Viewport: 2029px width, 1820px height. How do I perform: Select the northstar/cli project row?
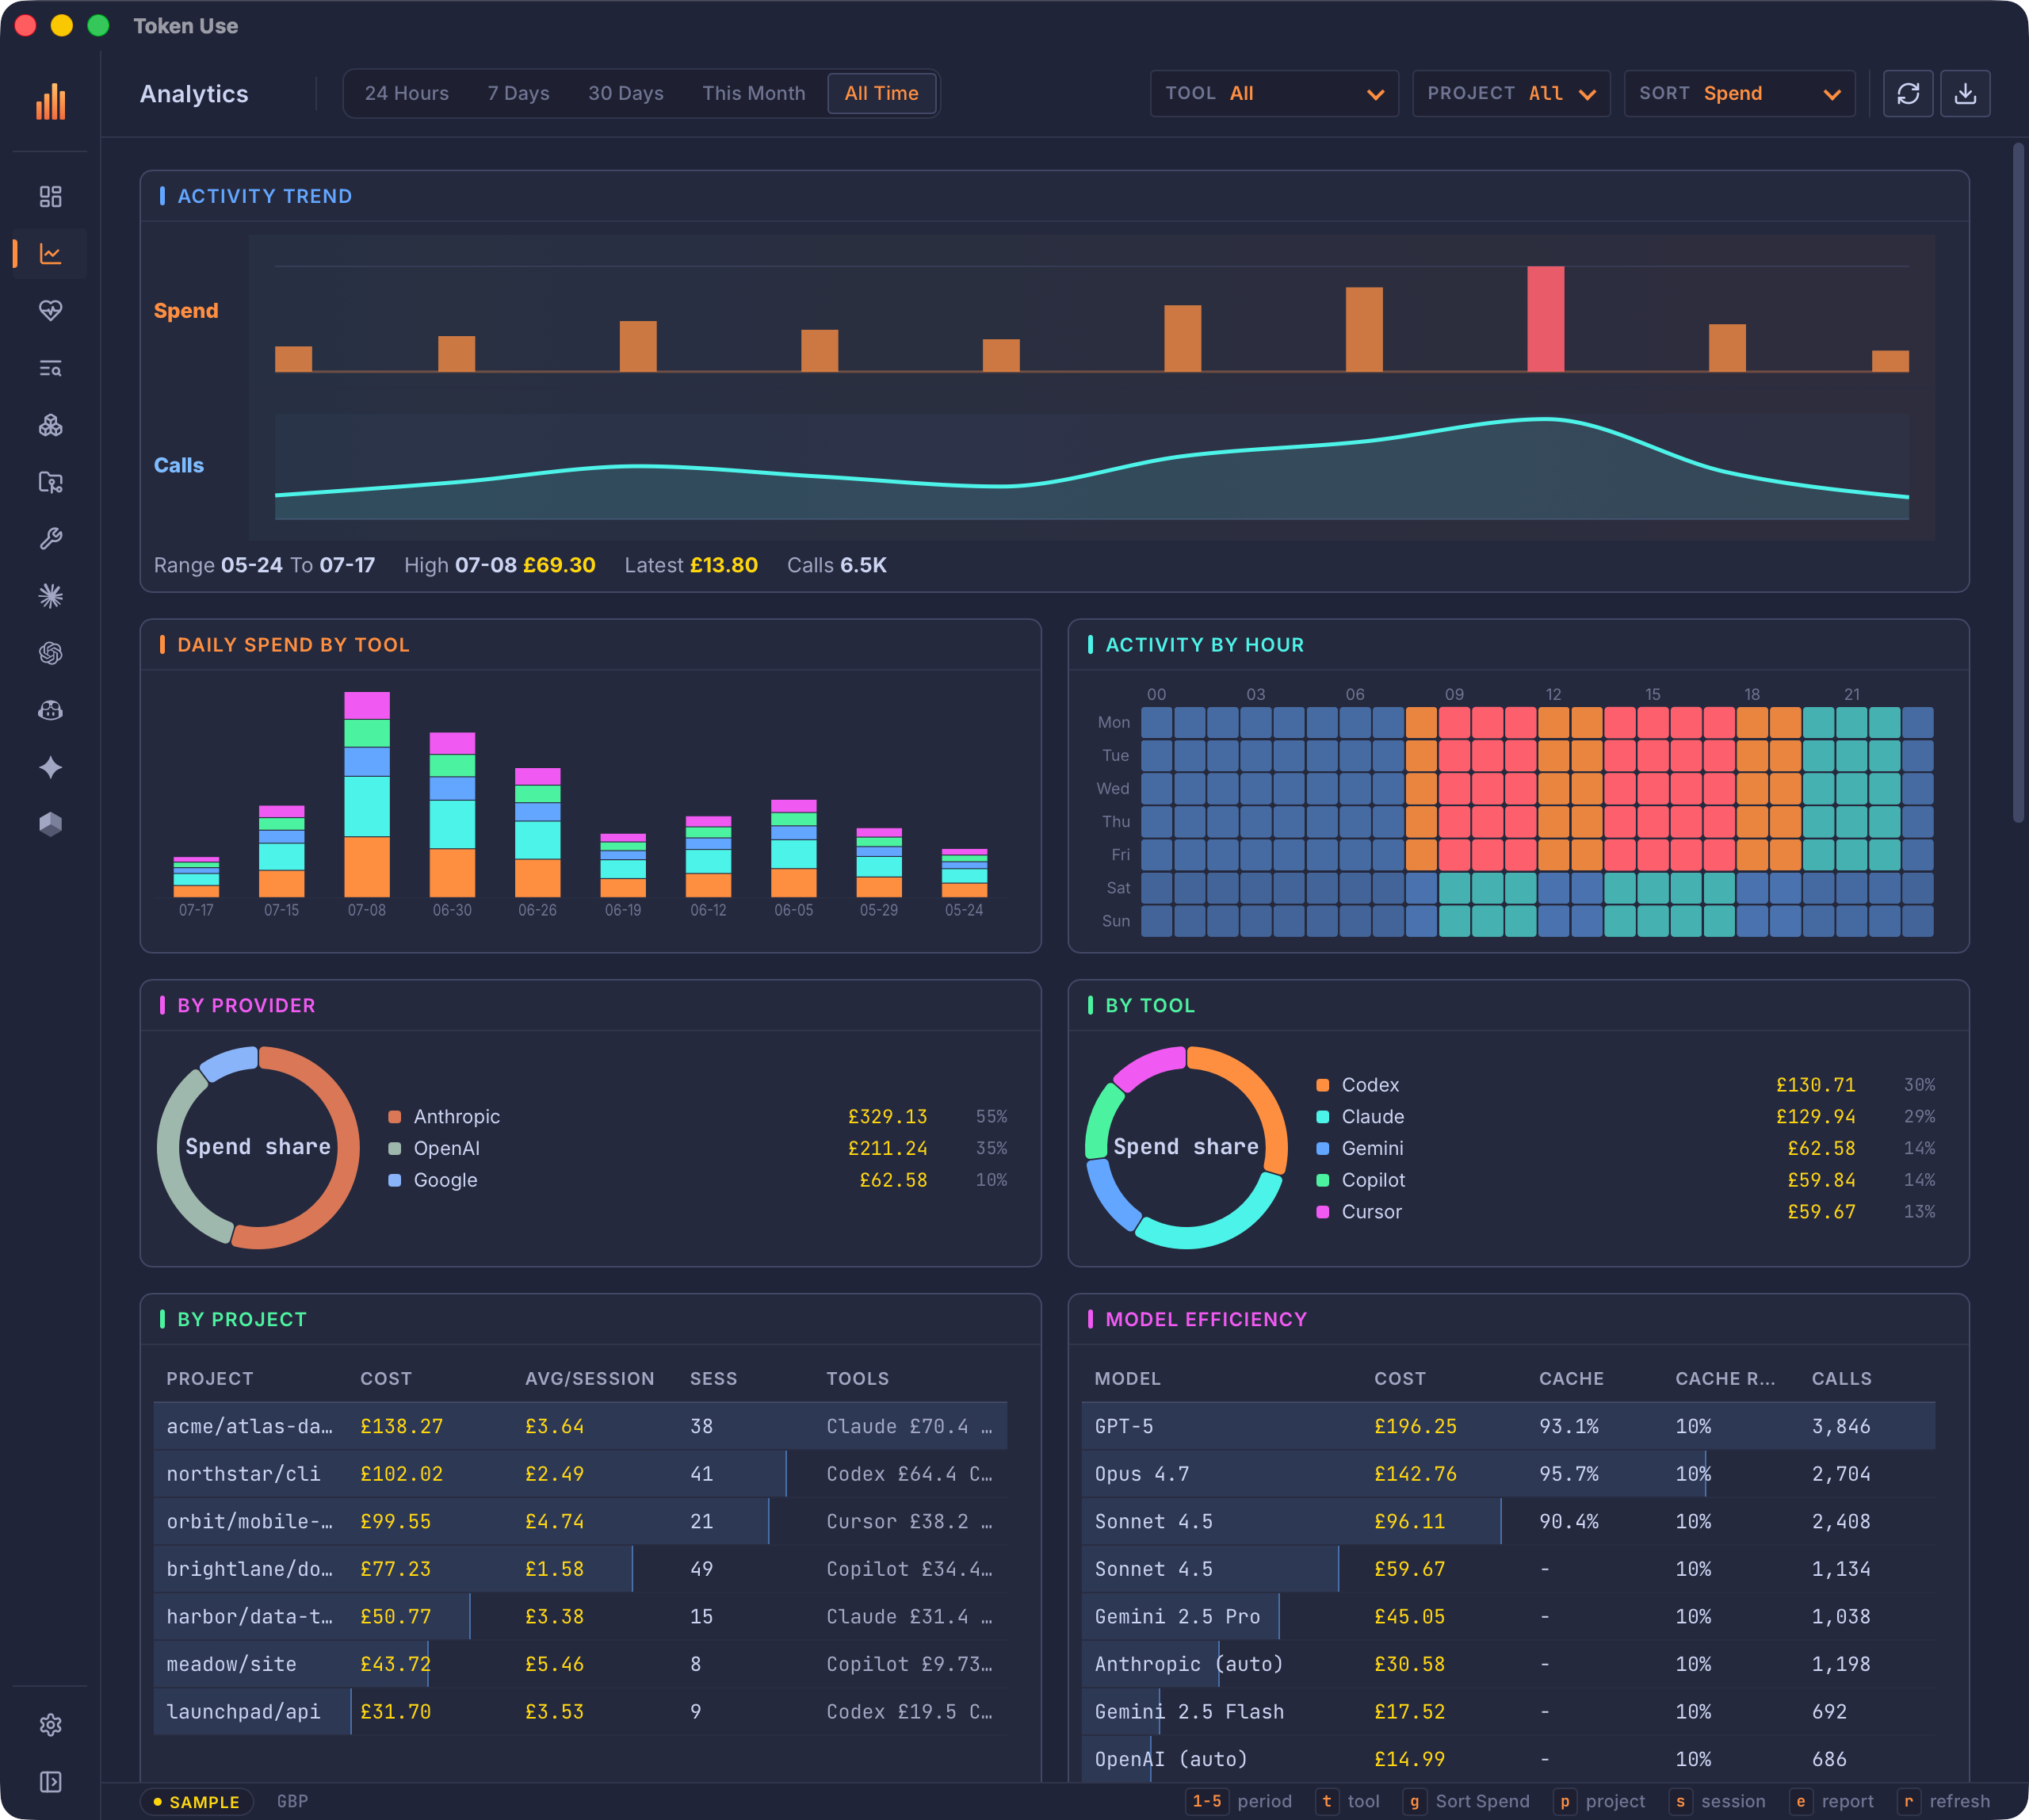(x=580, y=1474)
